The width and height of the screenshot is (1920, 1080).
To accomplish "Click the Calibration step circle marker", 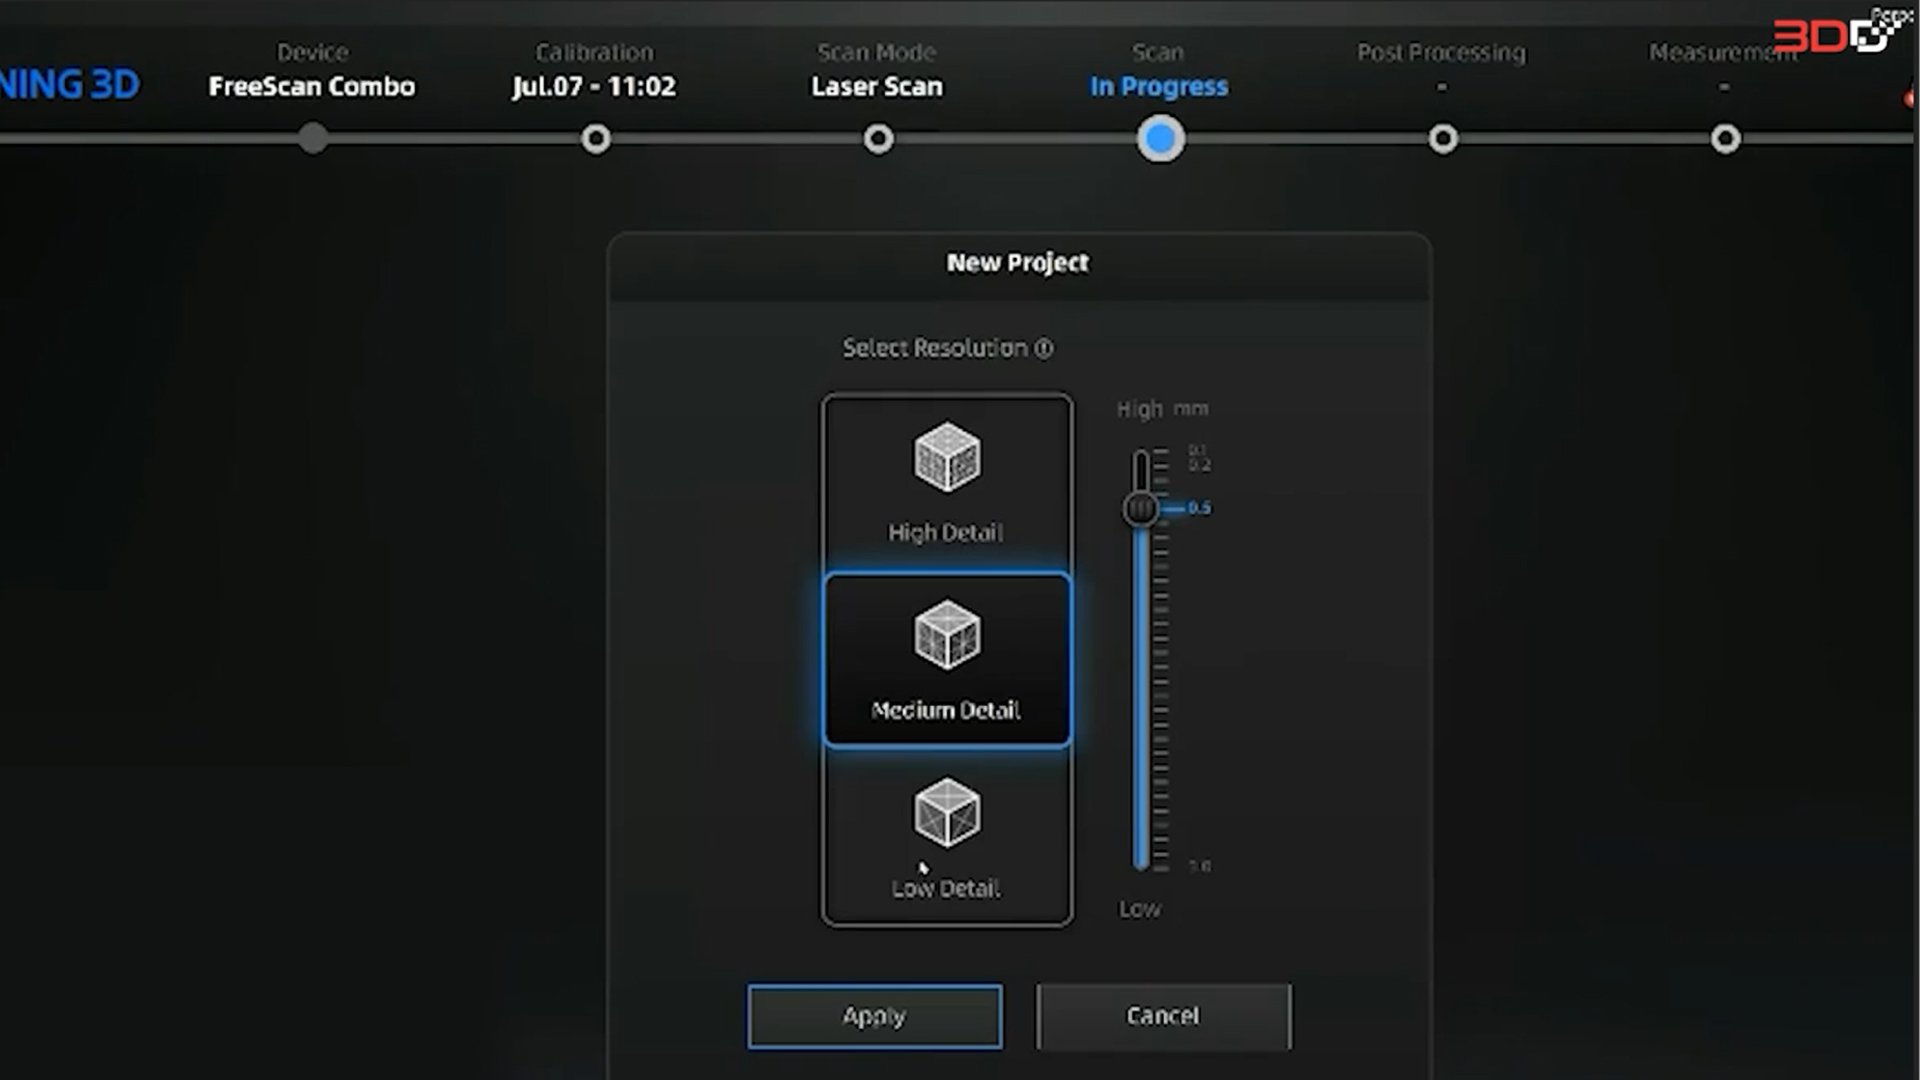I will (x=596, y=139).
